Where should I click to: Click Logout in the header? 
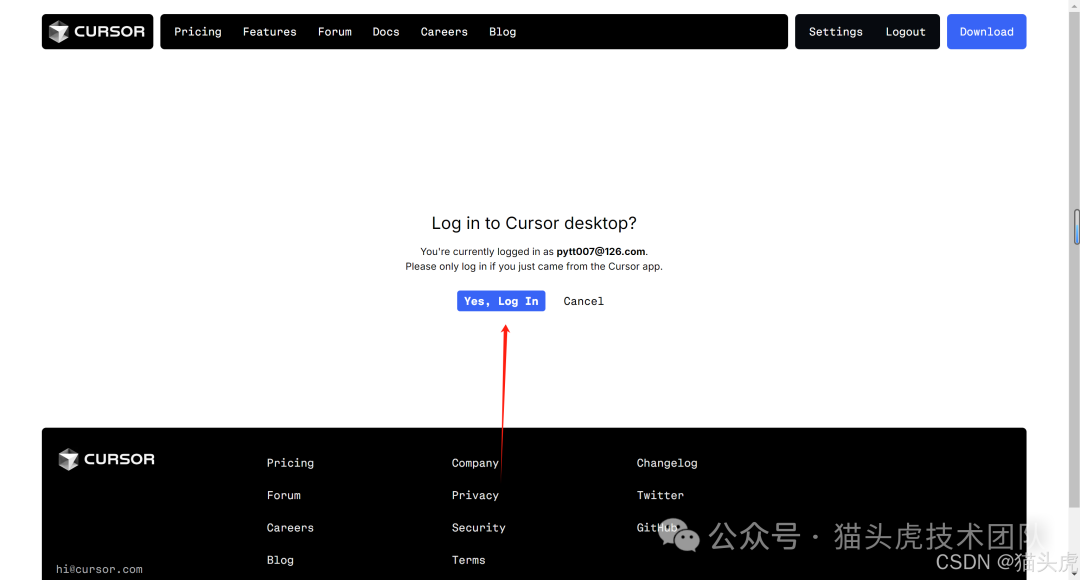905,32
